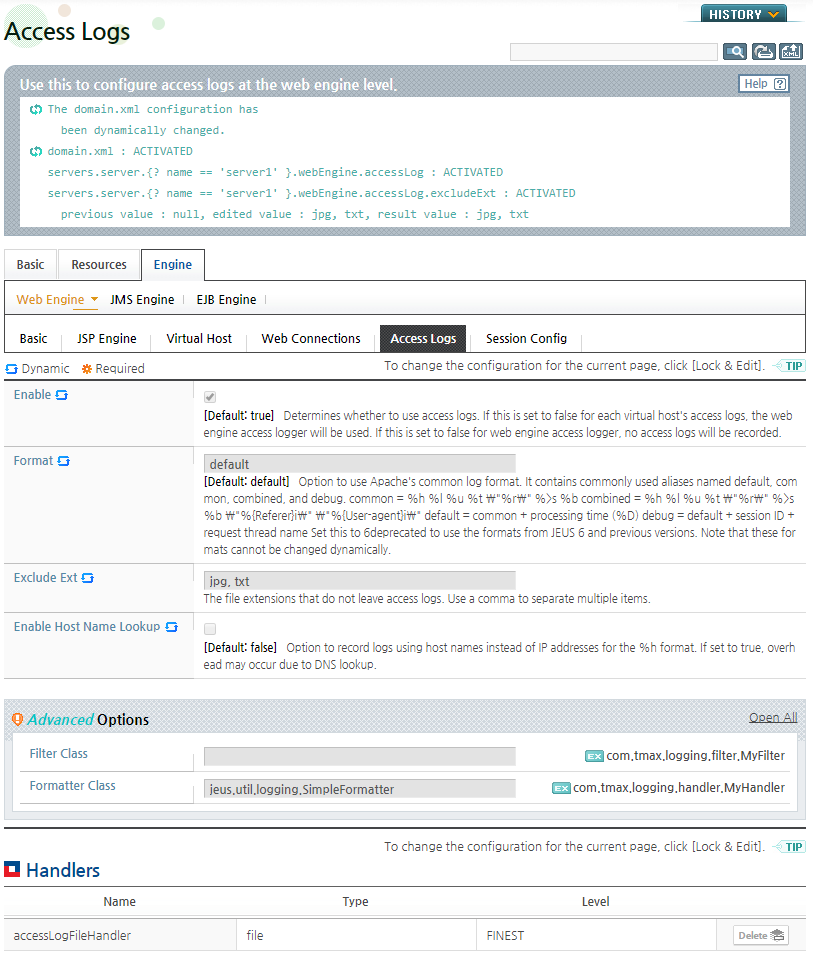Toggle the Enable access logs checkbox
The height and width of the screenshot is (958, 813).
point(210,397)
